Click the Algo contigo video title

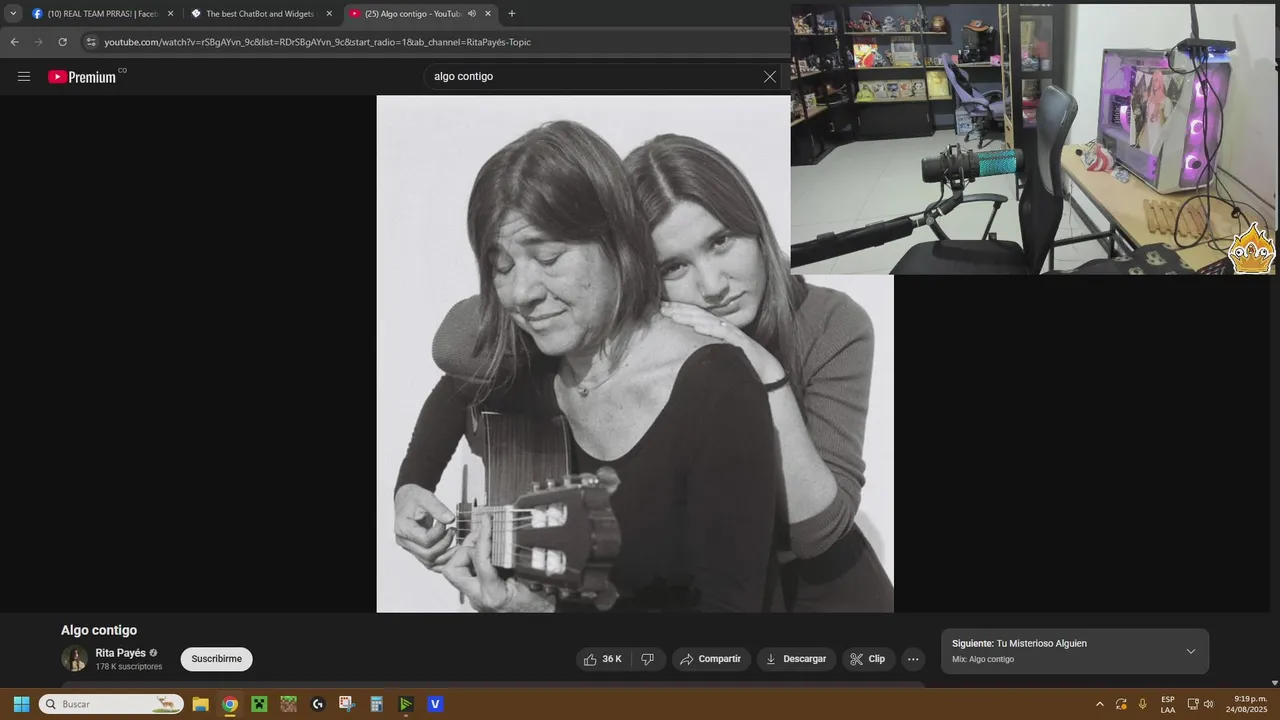tap(99, 630)
